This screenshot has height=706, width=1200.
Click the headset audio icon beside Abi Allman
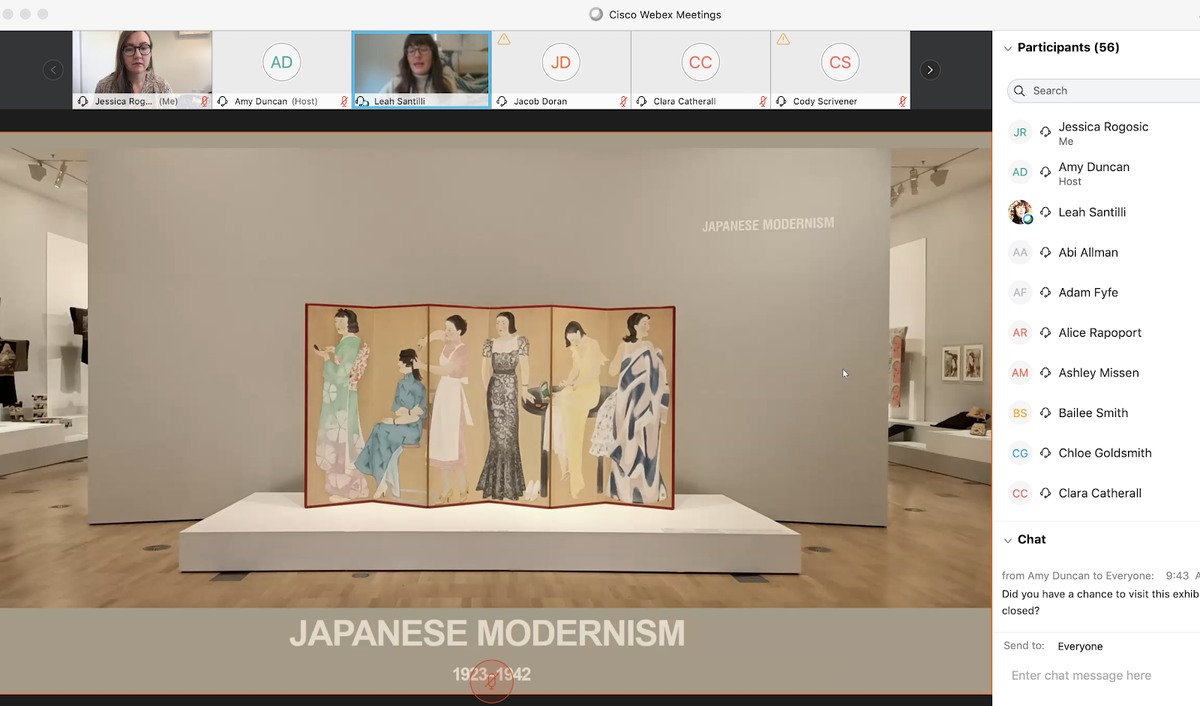point(1045,252)
